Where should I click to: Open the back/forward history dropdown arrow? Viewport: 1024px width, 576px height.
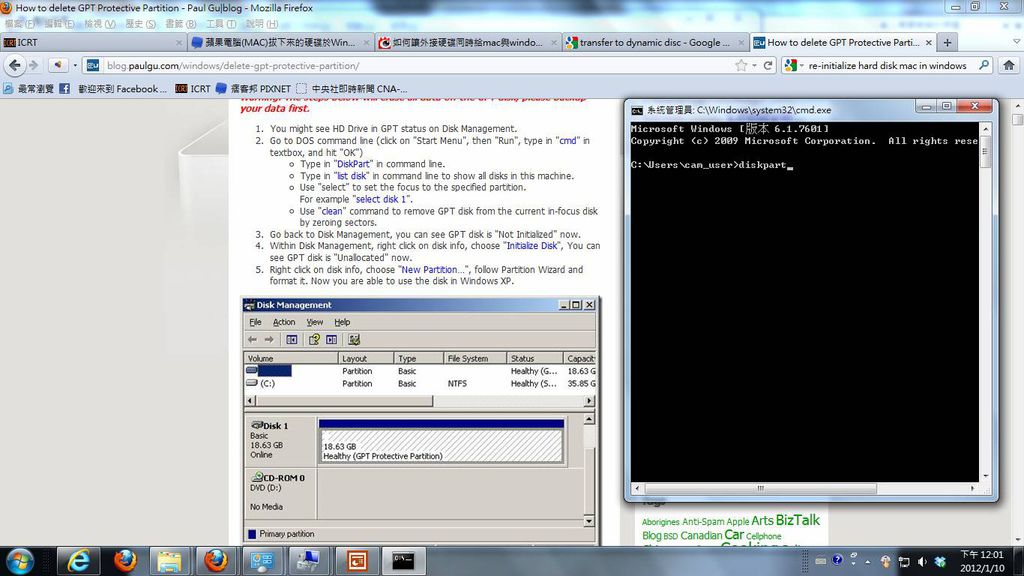pos(75,65)
